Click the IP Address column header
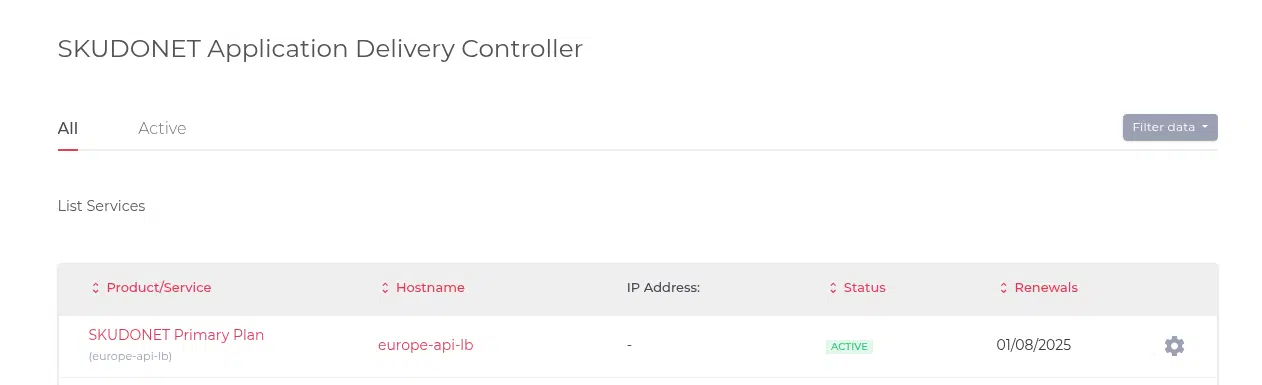This screenshot has height=385, width=1262. (663, 288)
